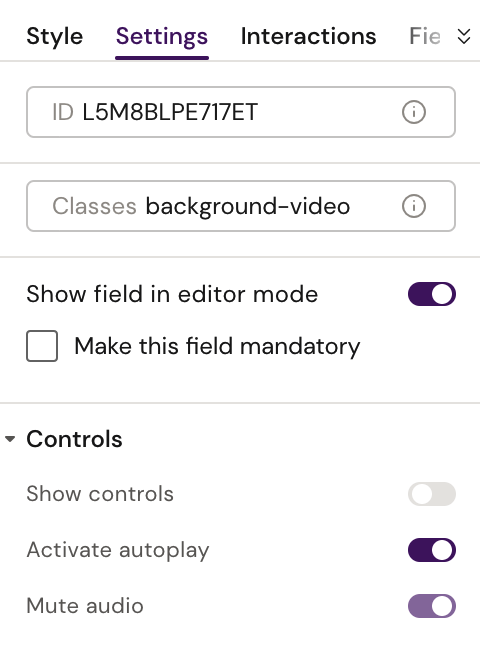Click the Make this field mandatory label
480x646 pixels.
(x=217, y=346)
